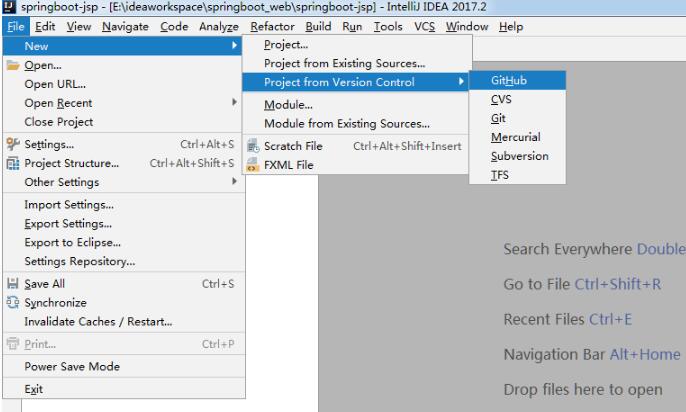Open the Code menu
Viewport: 686px width, 412px height.
[x=174, y=27]
